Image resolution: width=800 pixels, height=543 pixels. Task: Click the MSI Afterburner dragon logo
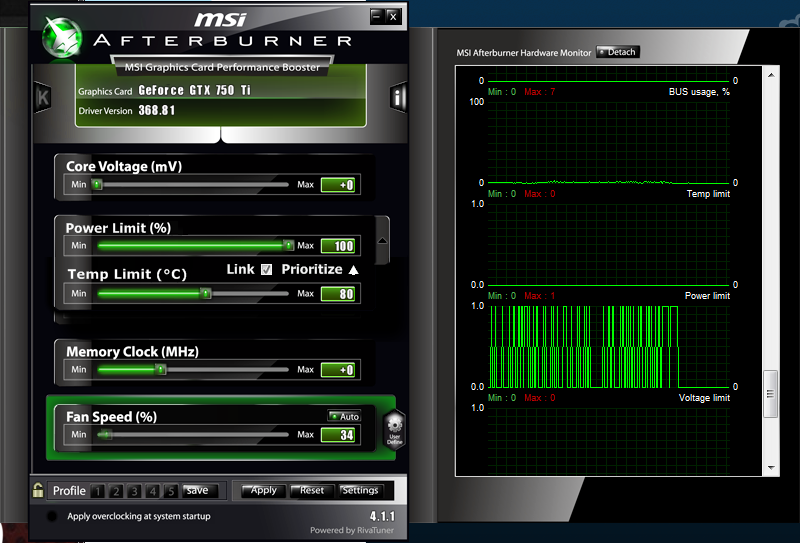point(62,37)
